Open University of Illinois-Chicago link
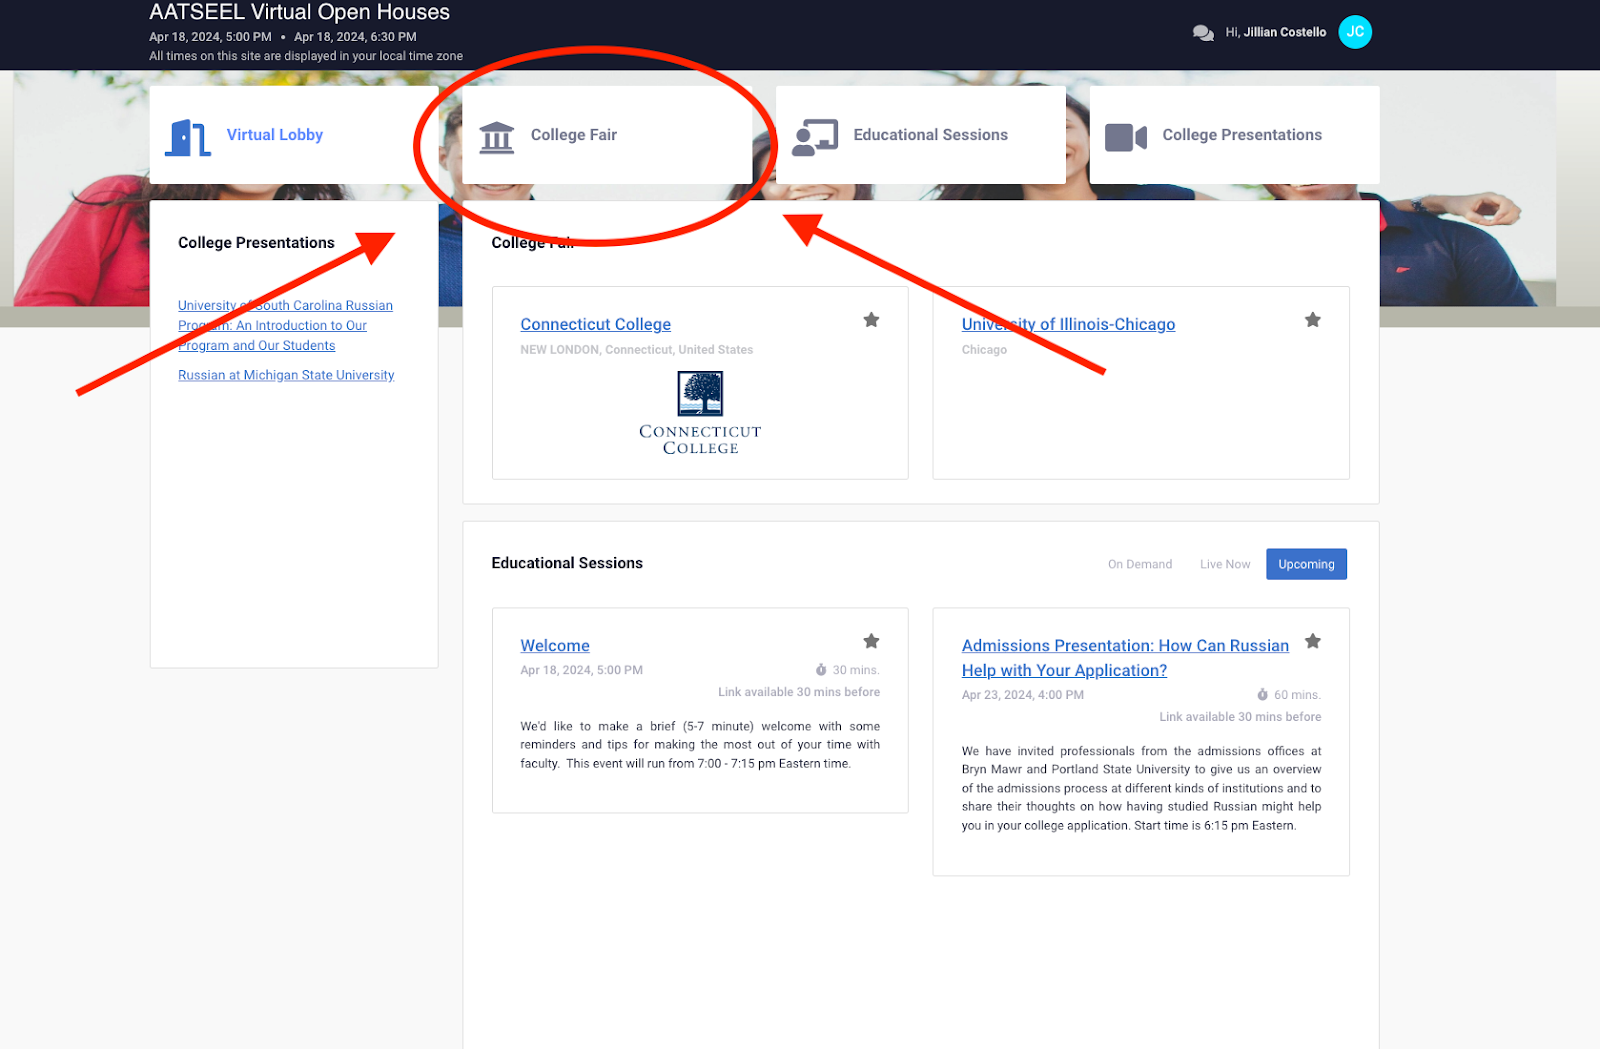This screenshot has height=1049, width=1600. point(1068,324)
